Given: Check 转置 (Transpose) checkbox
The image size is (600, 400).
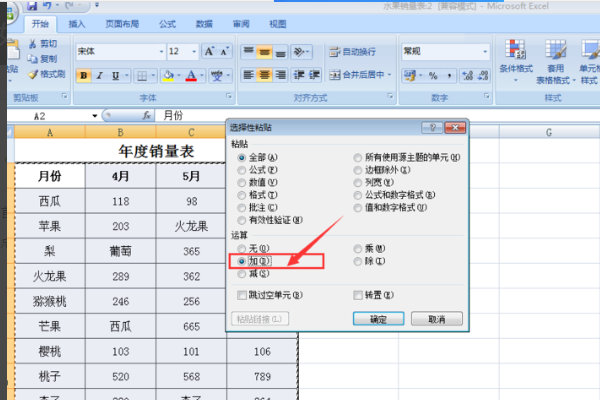Looking at the screenshot, I should (x=358, y=295).
